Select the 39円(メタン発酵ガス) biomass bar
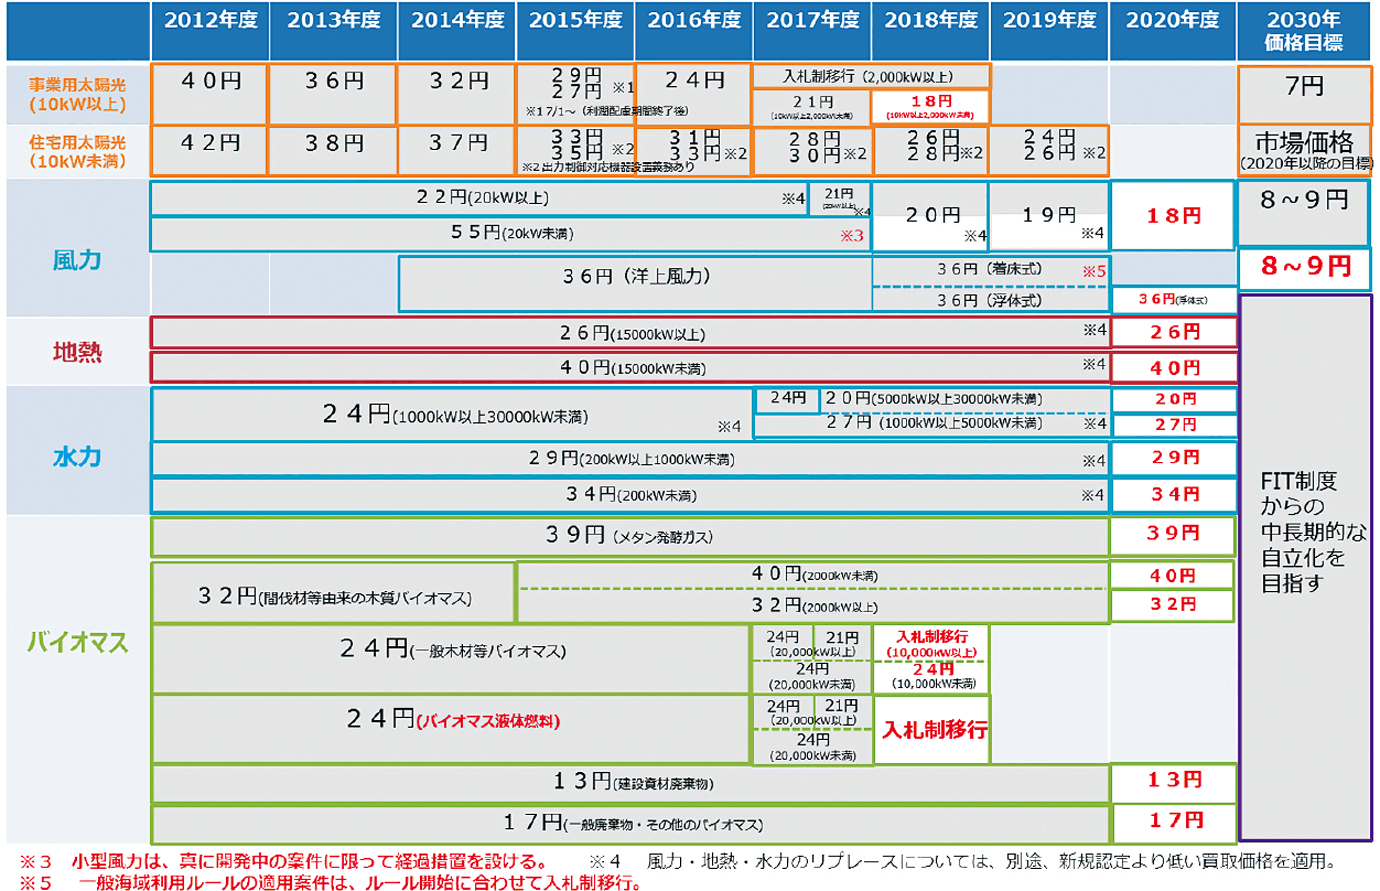The image size is (1380, 891). point(630,536)
